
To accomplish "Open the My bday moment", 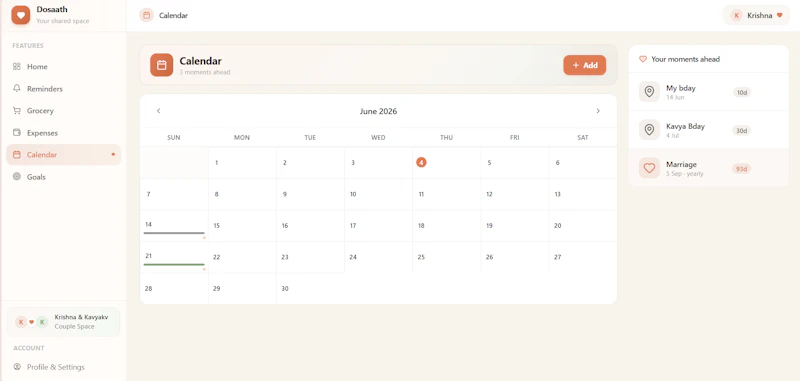I will point(709,92).
